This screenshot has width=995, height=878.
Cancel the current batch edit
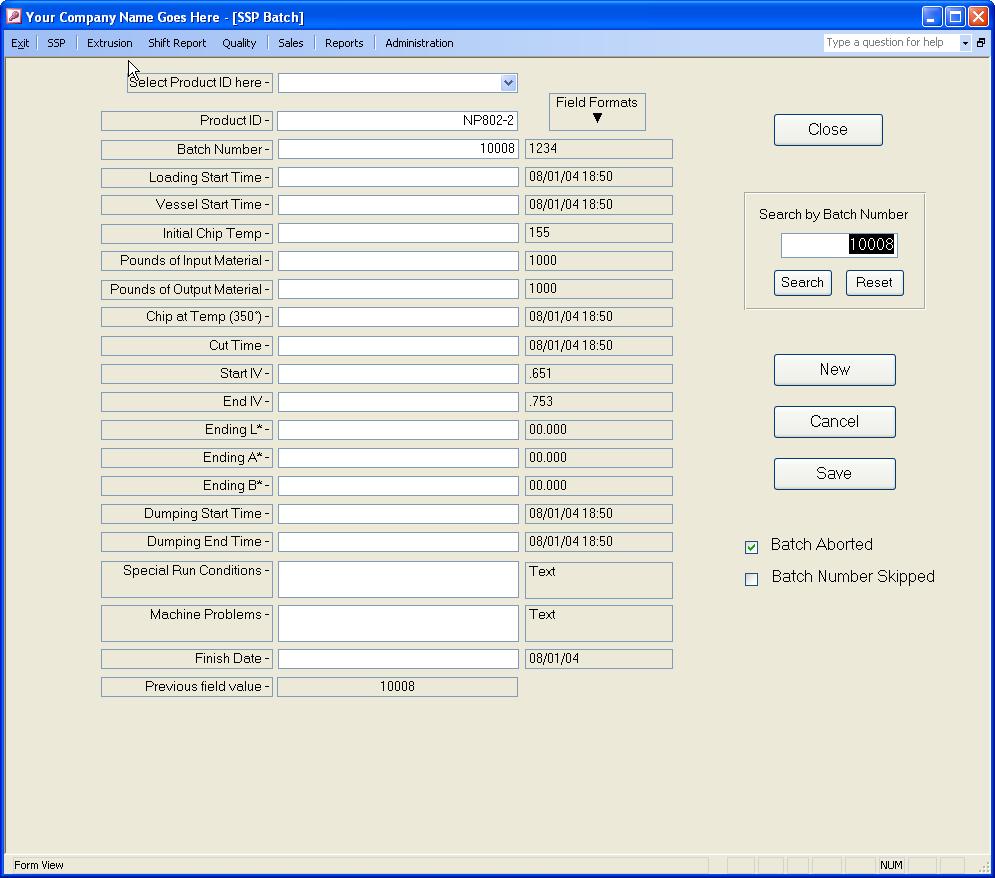[x=834, y=422]
